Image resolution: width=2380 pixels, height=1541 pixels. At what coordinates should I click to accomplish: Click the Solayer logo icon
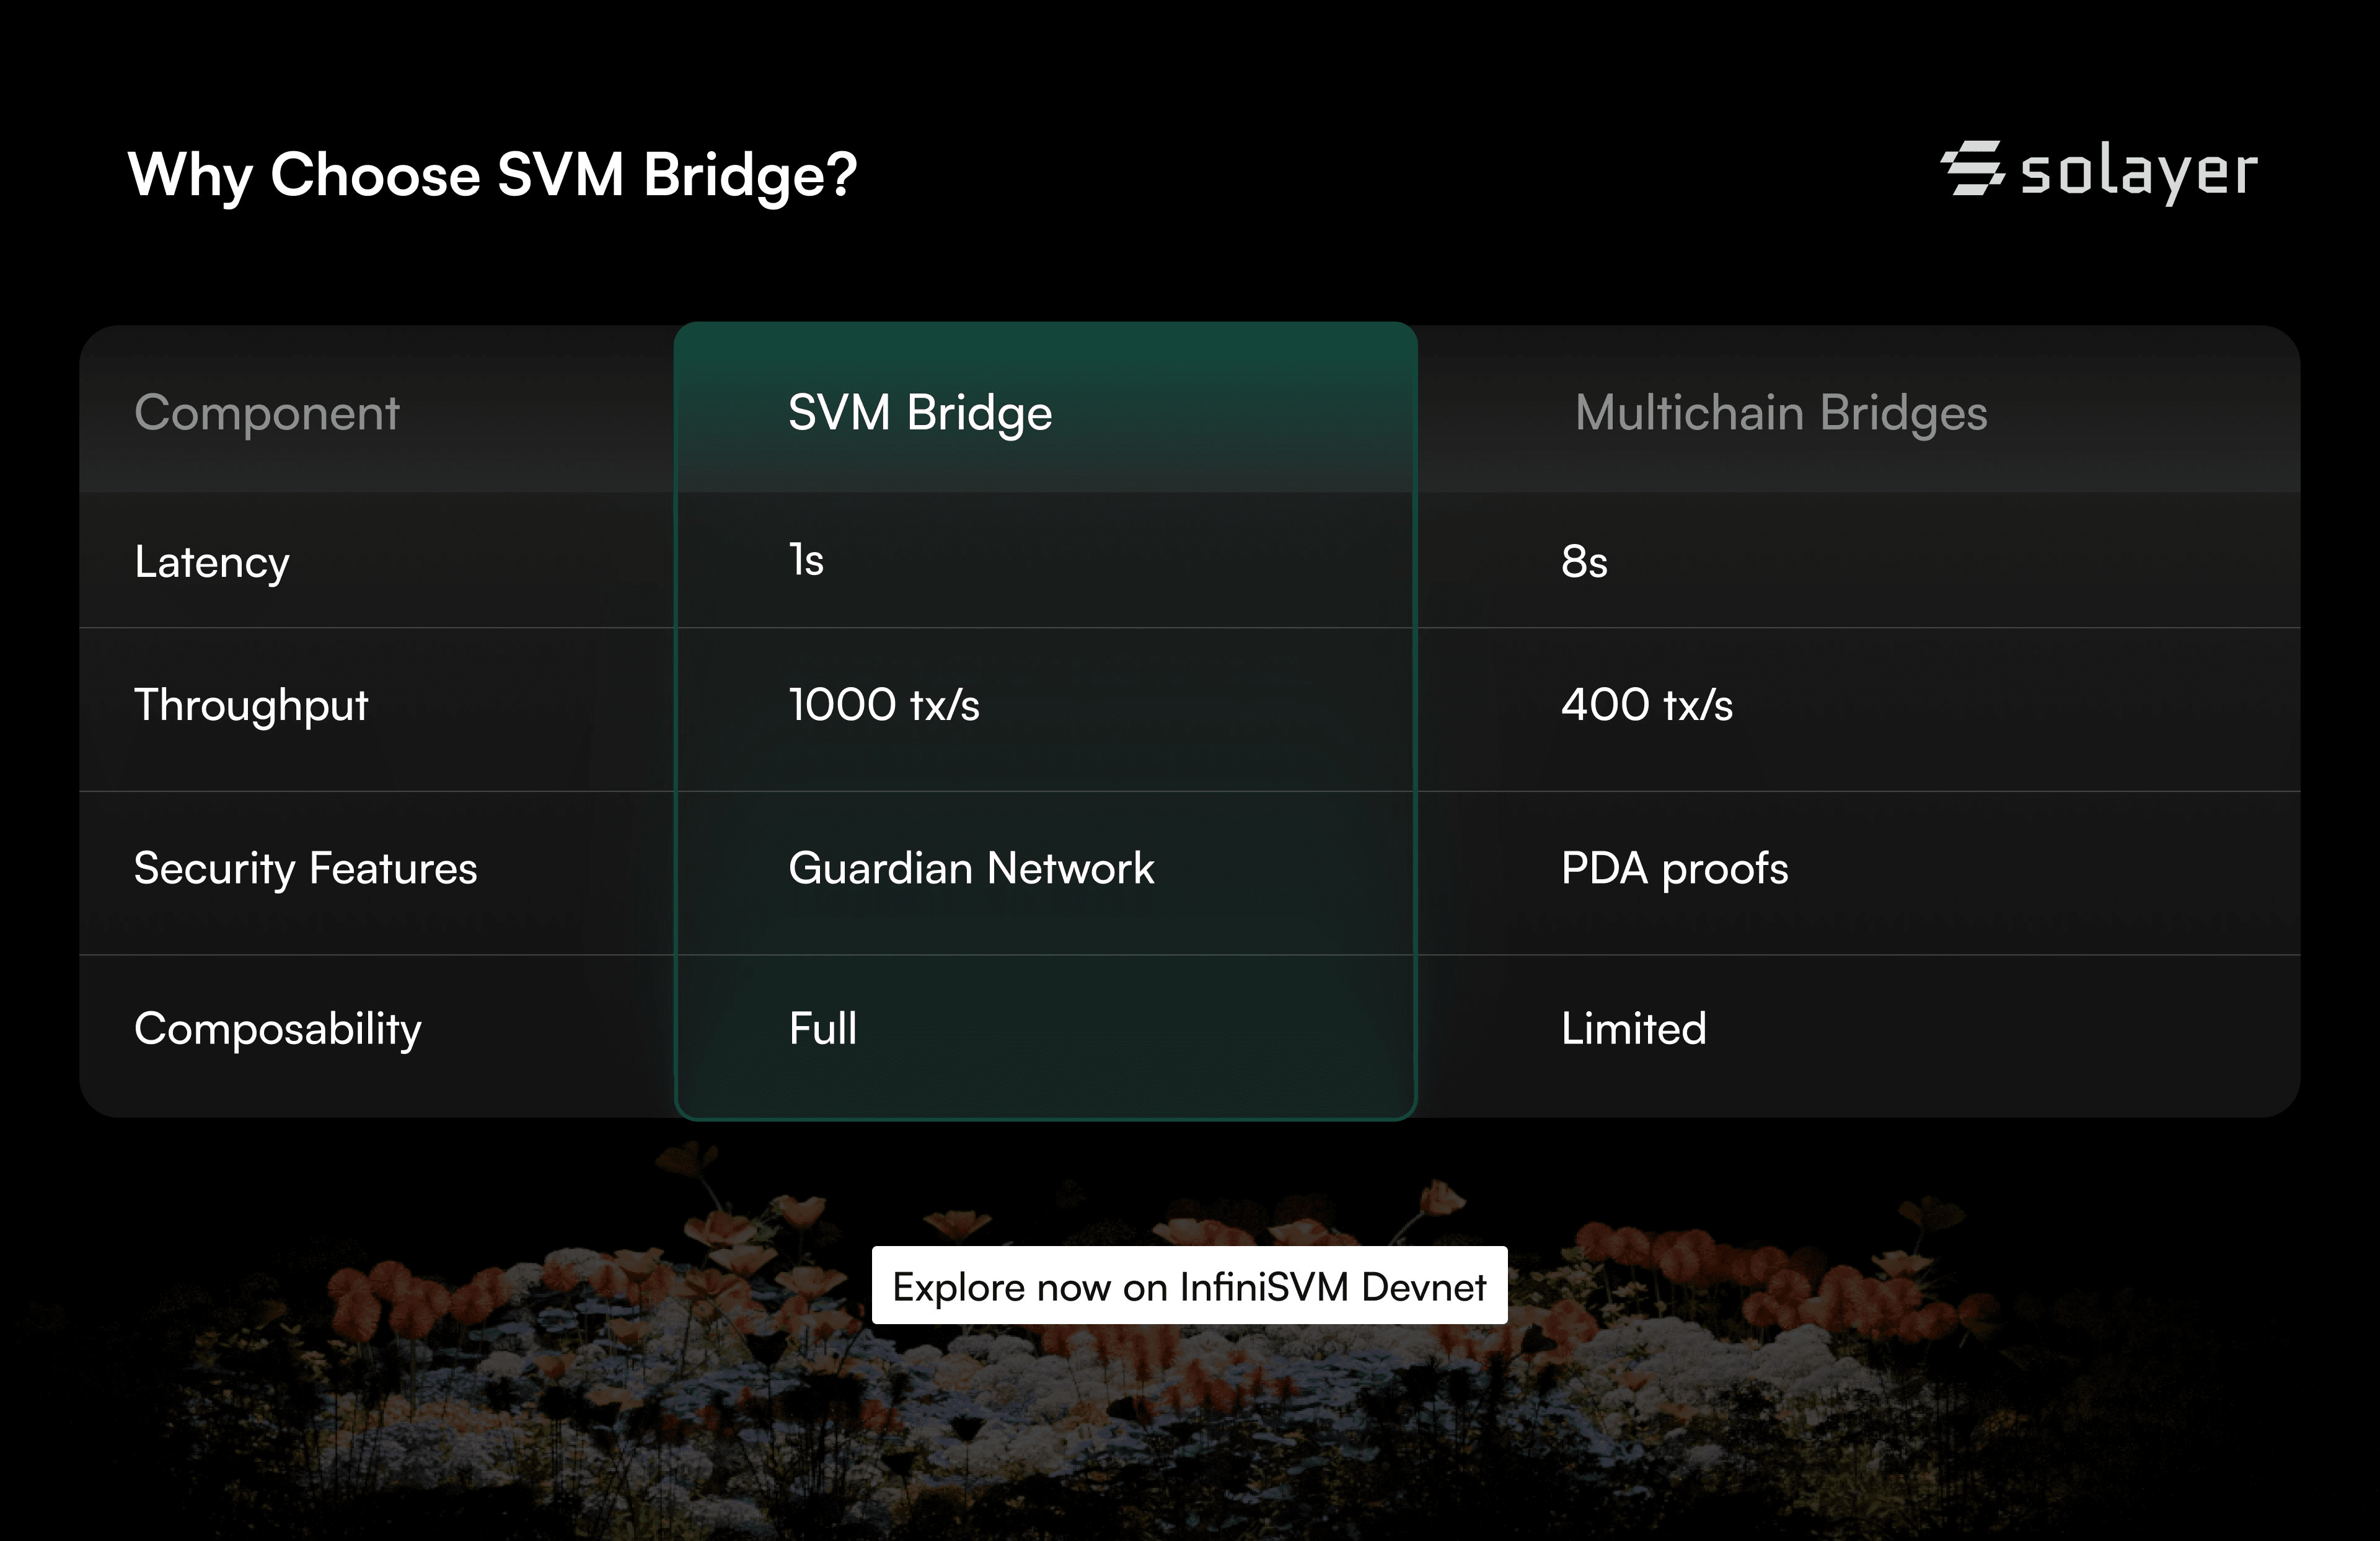[x=1973, y=168]
